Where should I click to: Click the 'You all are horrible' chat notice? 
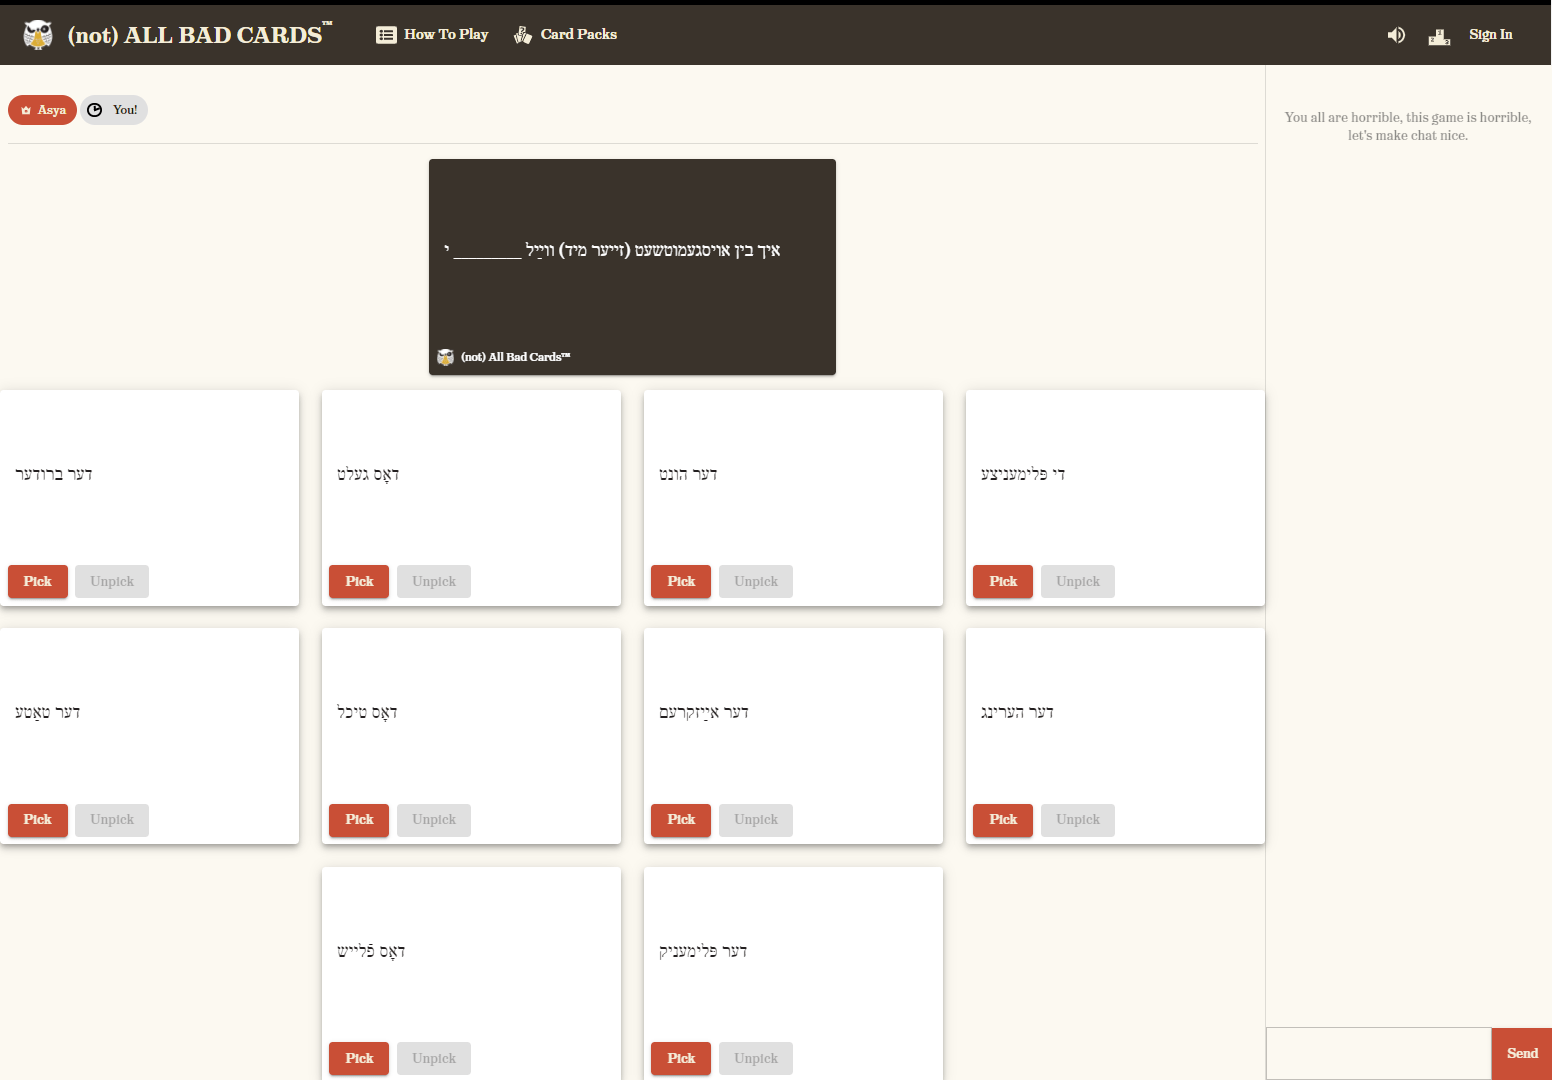1408,126
